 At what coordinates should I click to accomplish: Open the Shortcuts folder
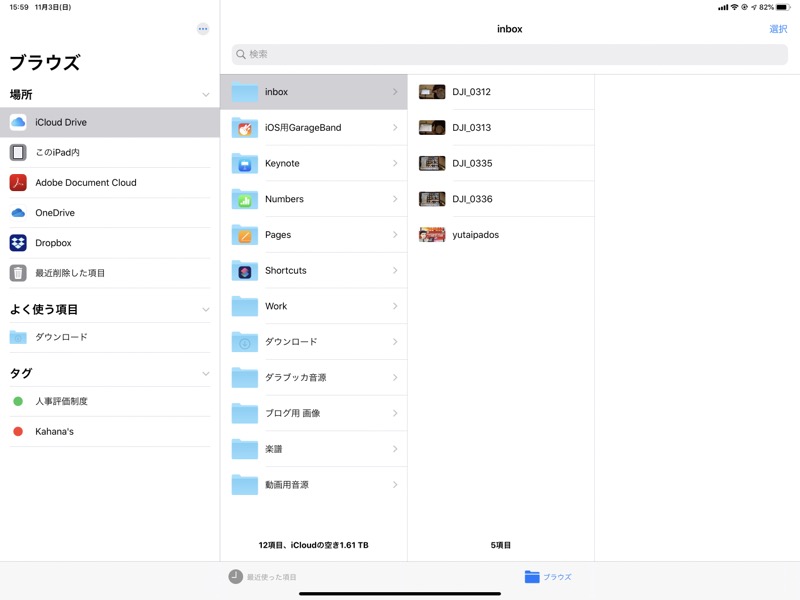point(285,270)
